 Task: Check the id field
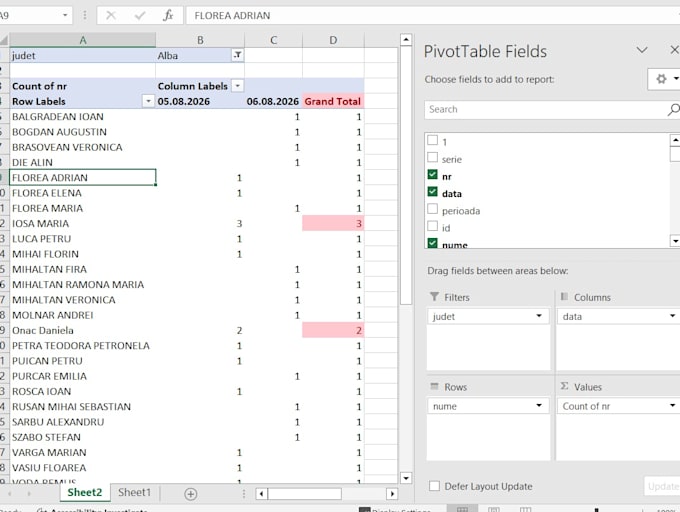(432, 226)
